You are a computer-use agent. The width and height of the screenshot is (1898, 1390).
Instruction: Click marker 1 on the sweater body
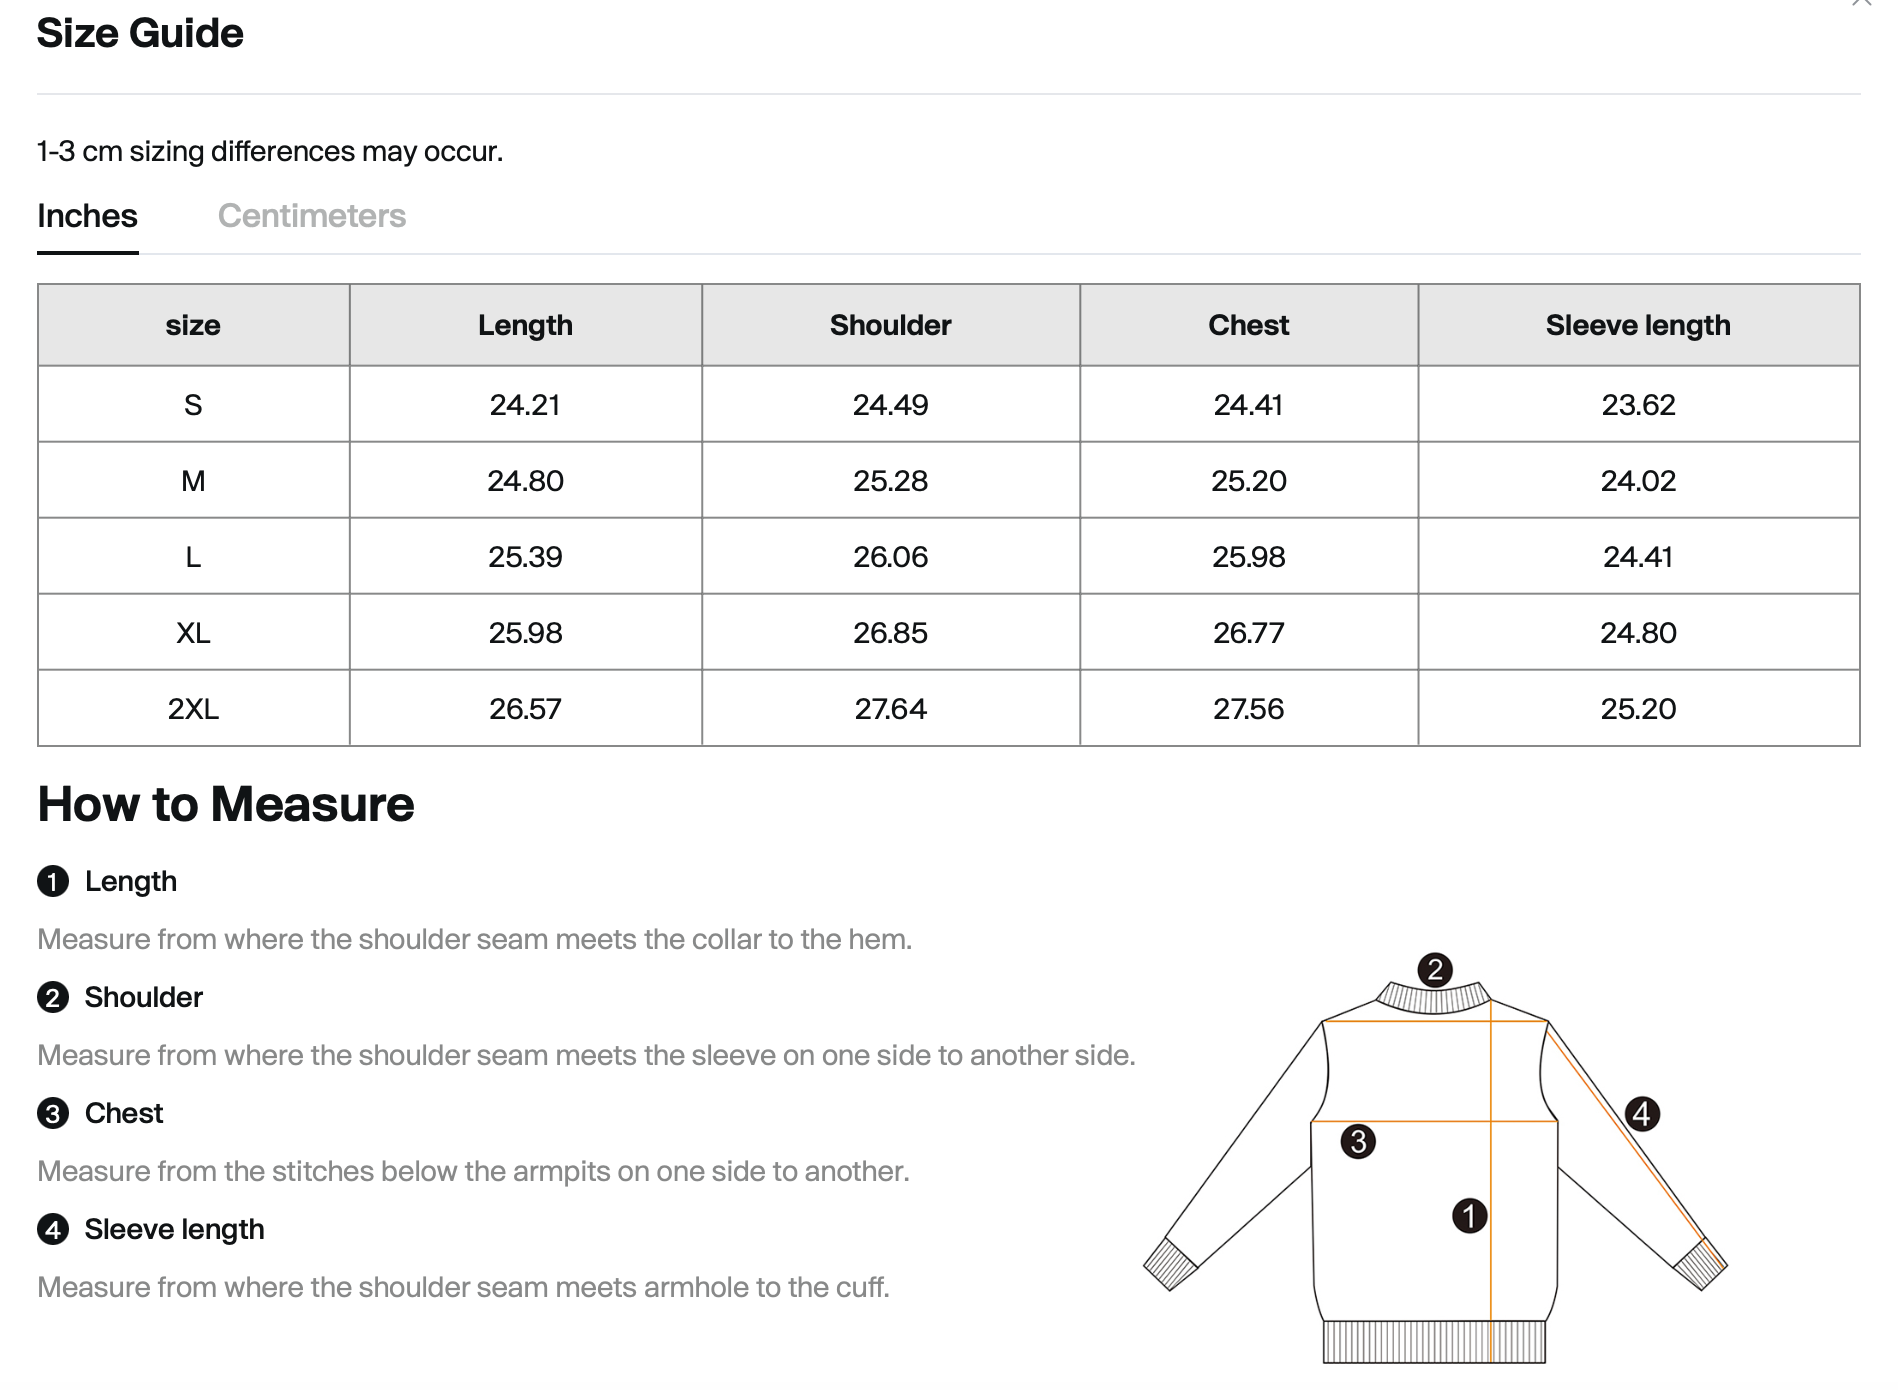[1469, 1216]
